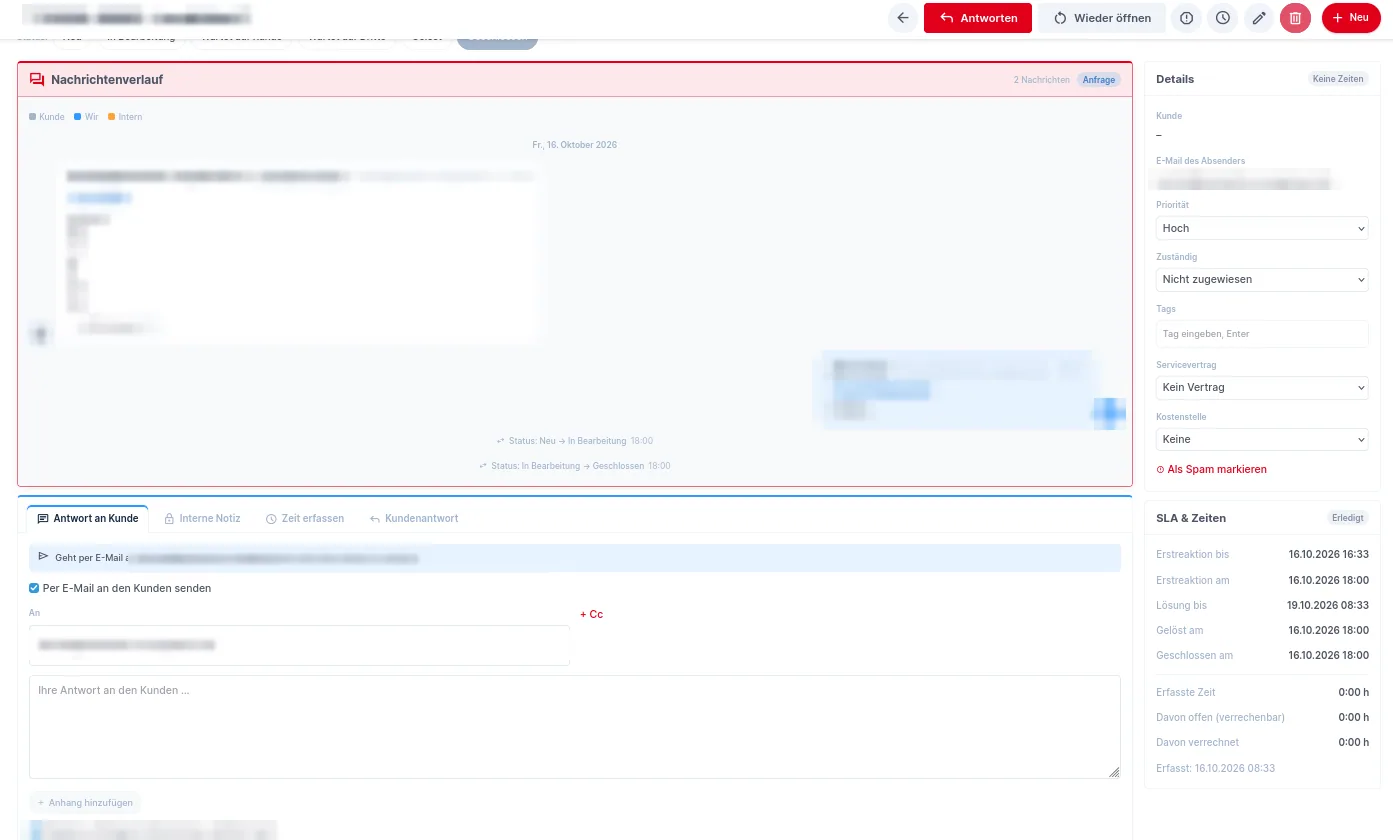Click the An recipient field
1393x840 pixels.
(299, 645)
